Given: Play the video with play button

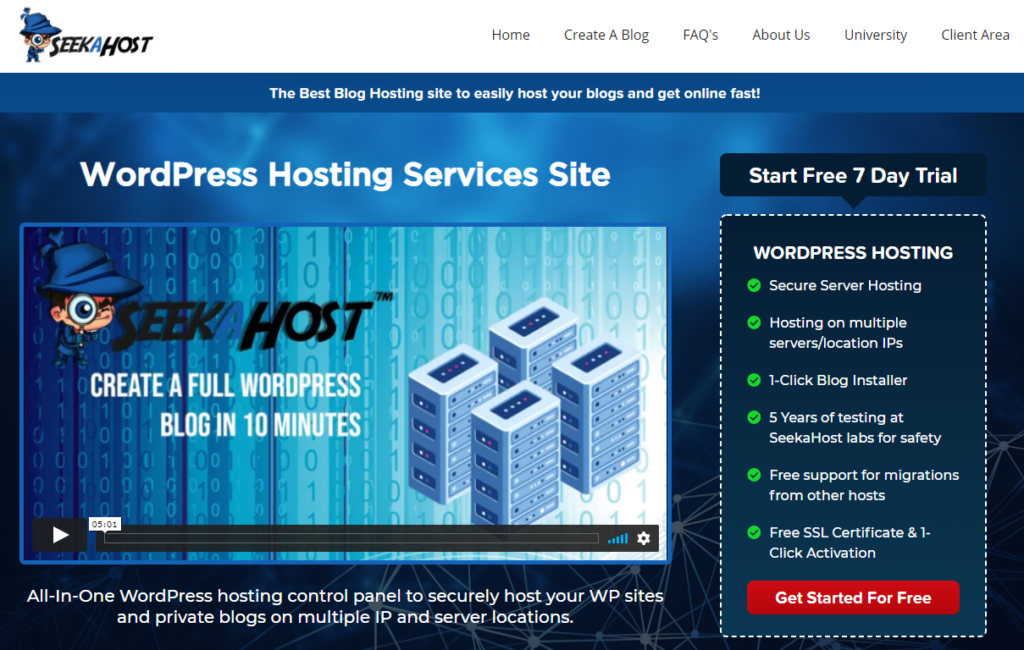Looking at the screenshot, I should click(x=60, y=536).
